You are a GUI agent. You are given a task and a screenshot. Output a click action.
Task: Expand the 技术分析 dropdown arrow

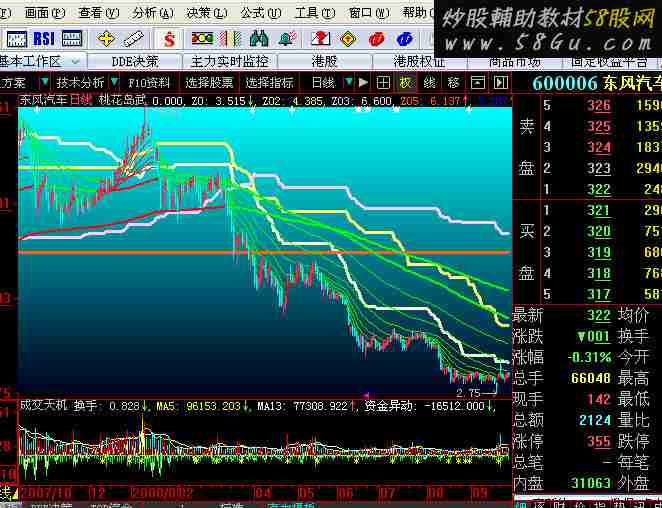(114, 82)
